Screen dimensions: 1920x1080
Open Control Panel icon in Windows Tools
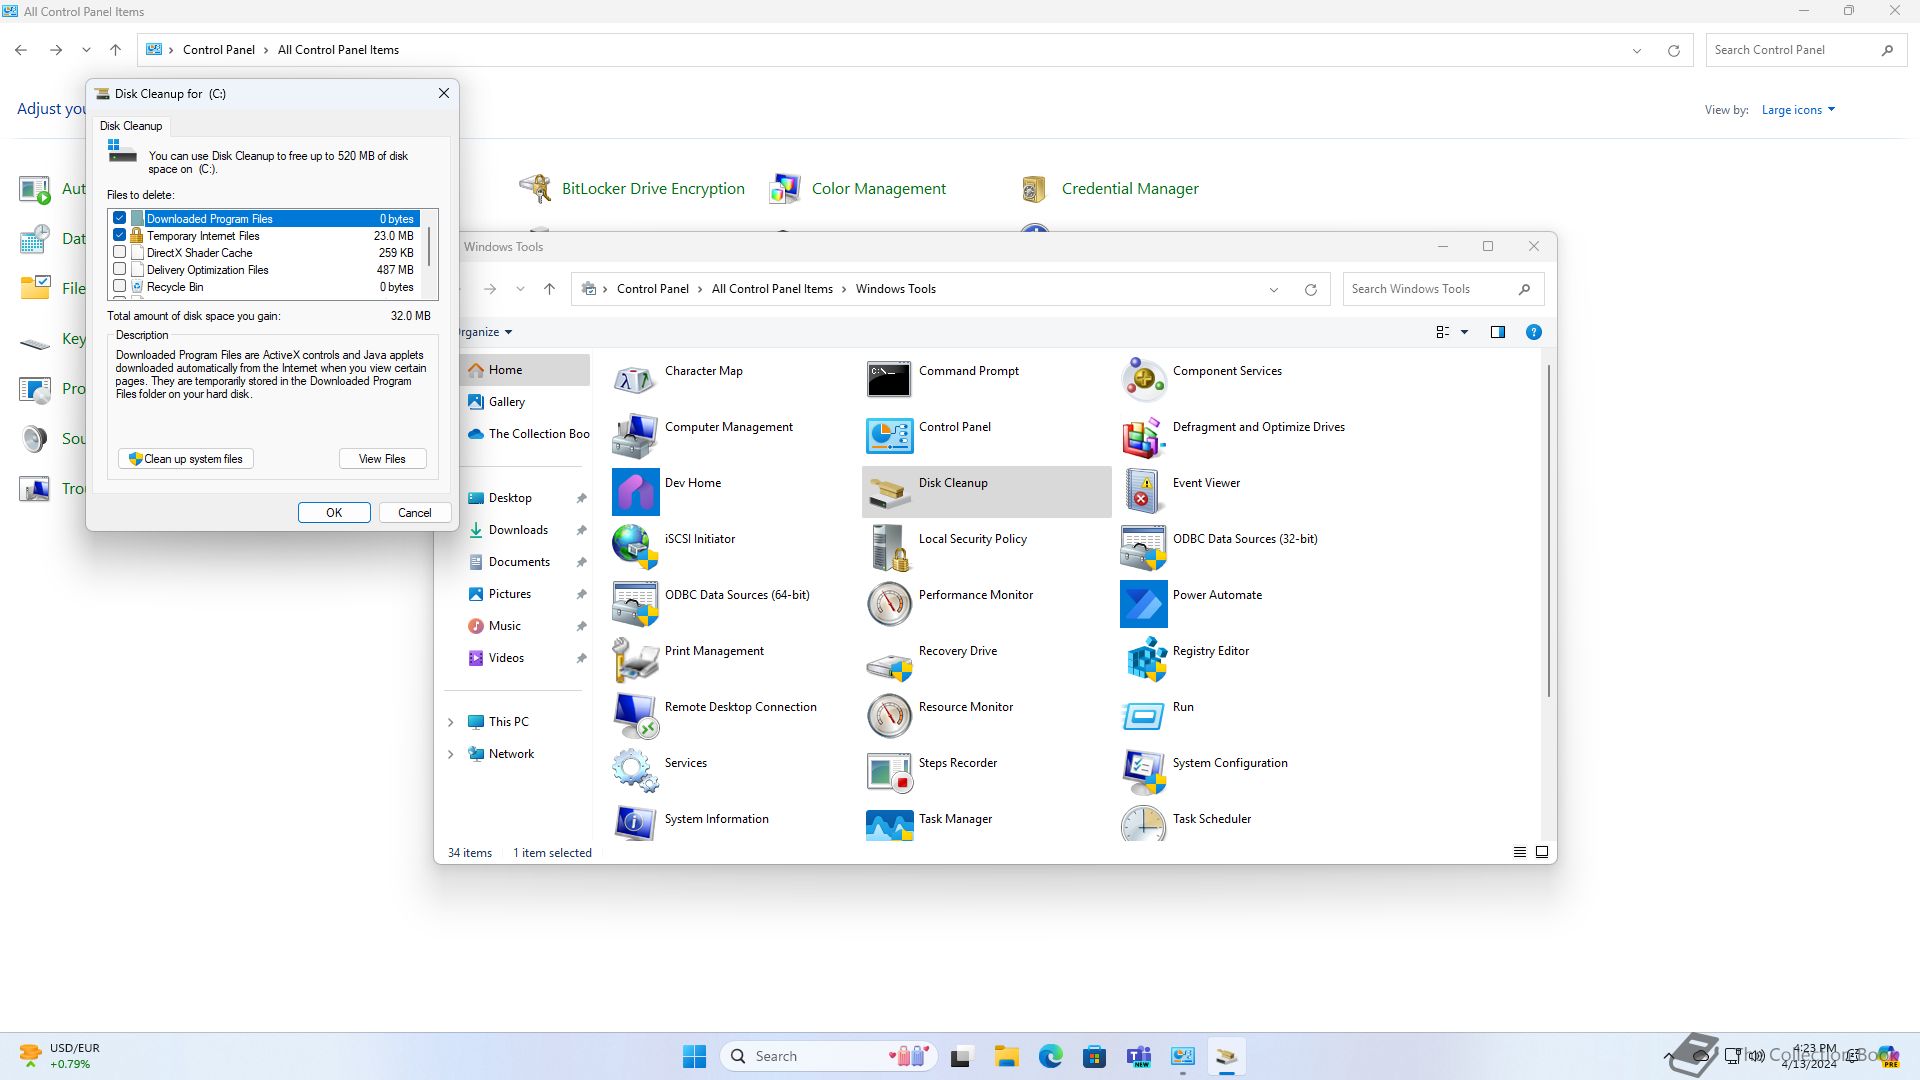point(889,435)
